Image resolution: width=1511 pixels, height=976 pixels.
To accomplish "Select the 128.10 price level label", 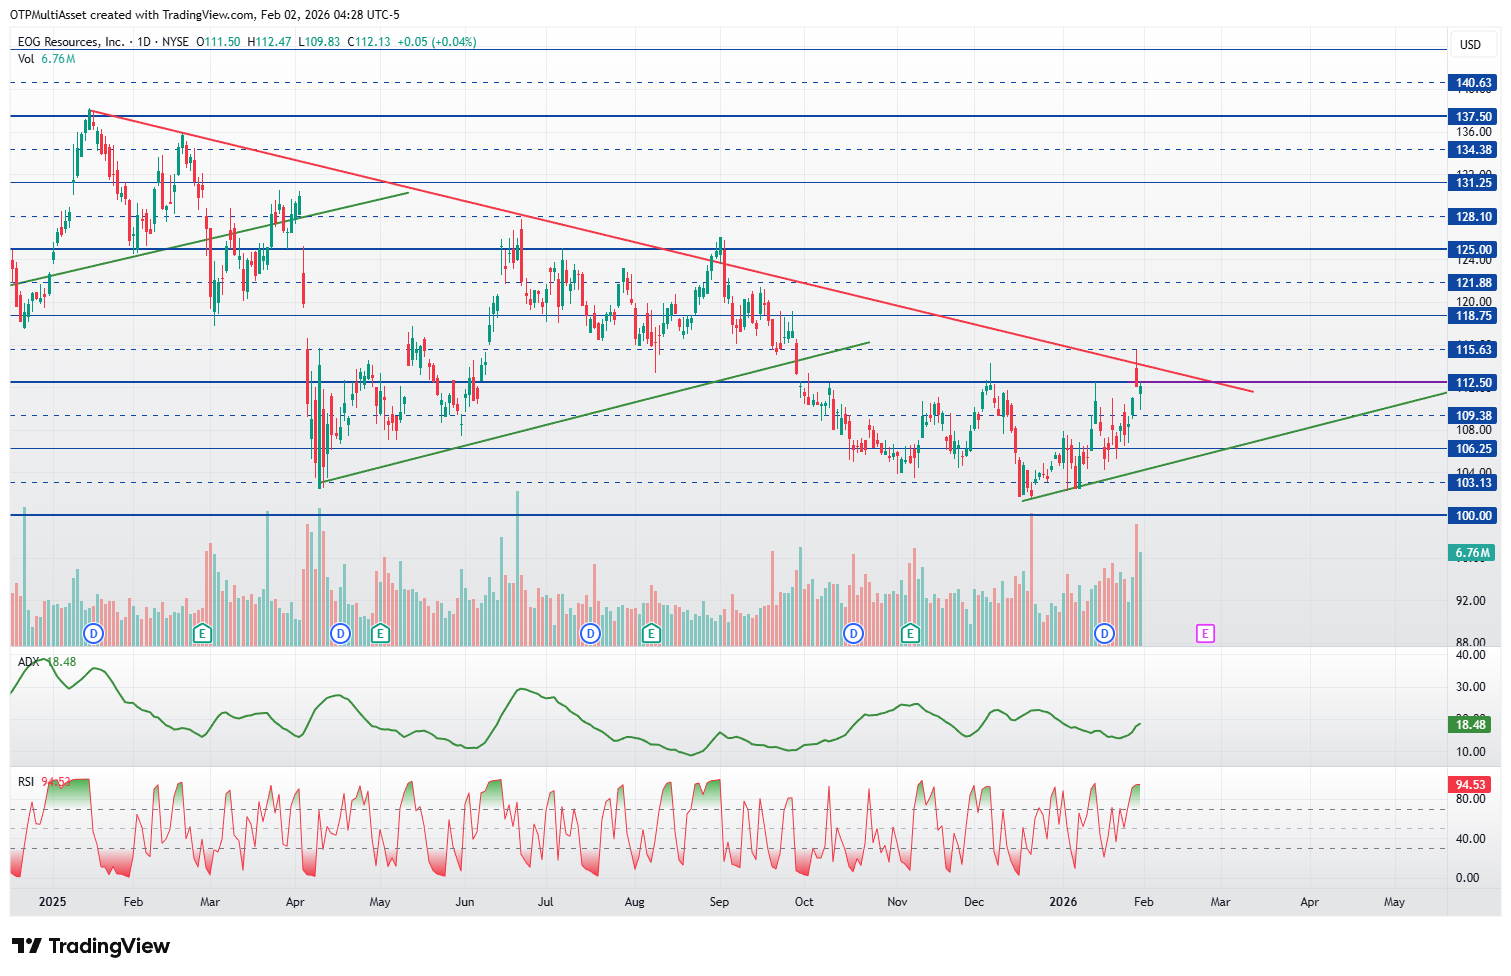I will point(1474,216).
